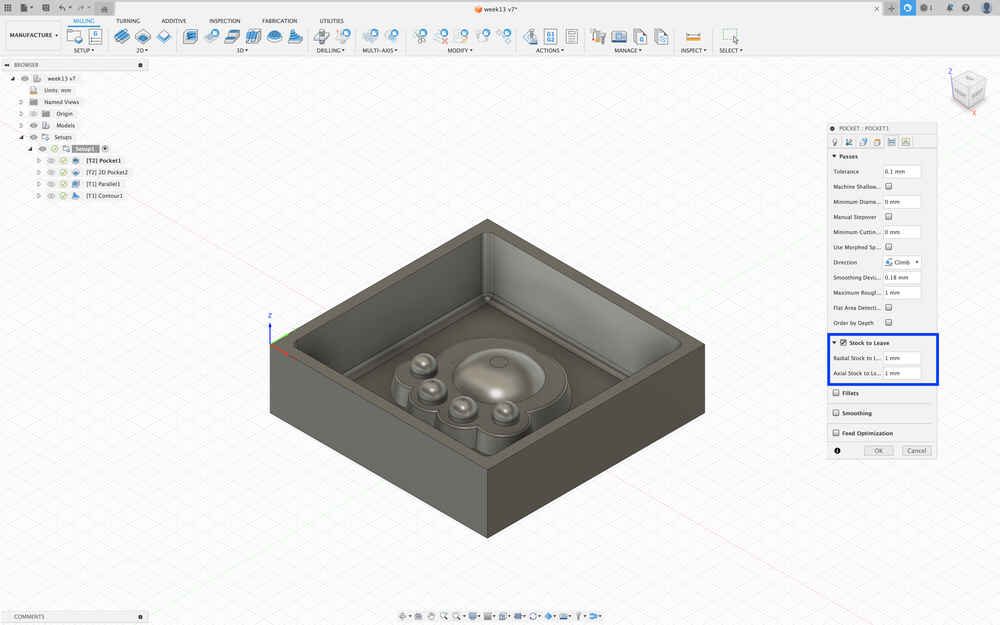Open the MODIFY dropdown menu
This screenshot has height=625, width=1000.
click(x=460, y=50)
